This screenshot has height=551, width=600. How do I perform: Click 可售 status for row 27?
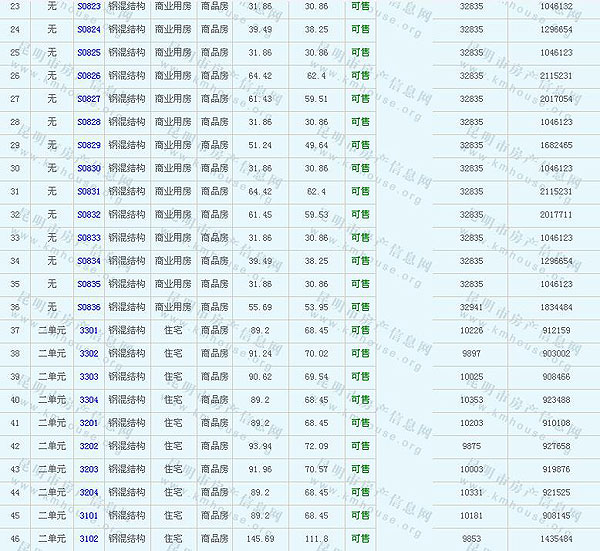click(x=360, y=99)
